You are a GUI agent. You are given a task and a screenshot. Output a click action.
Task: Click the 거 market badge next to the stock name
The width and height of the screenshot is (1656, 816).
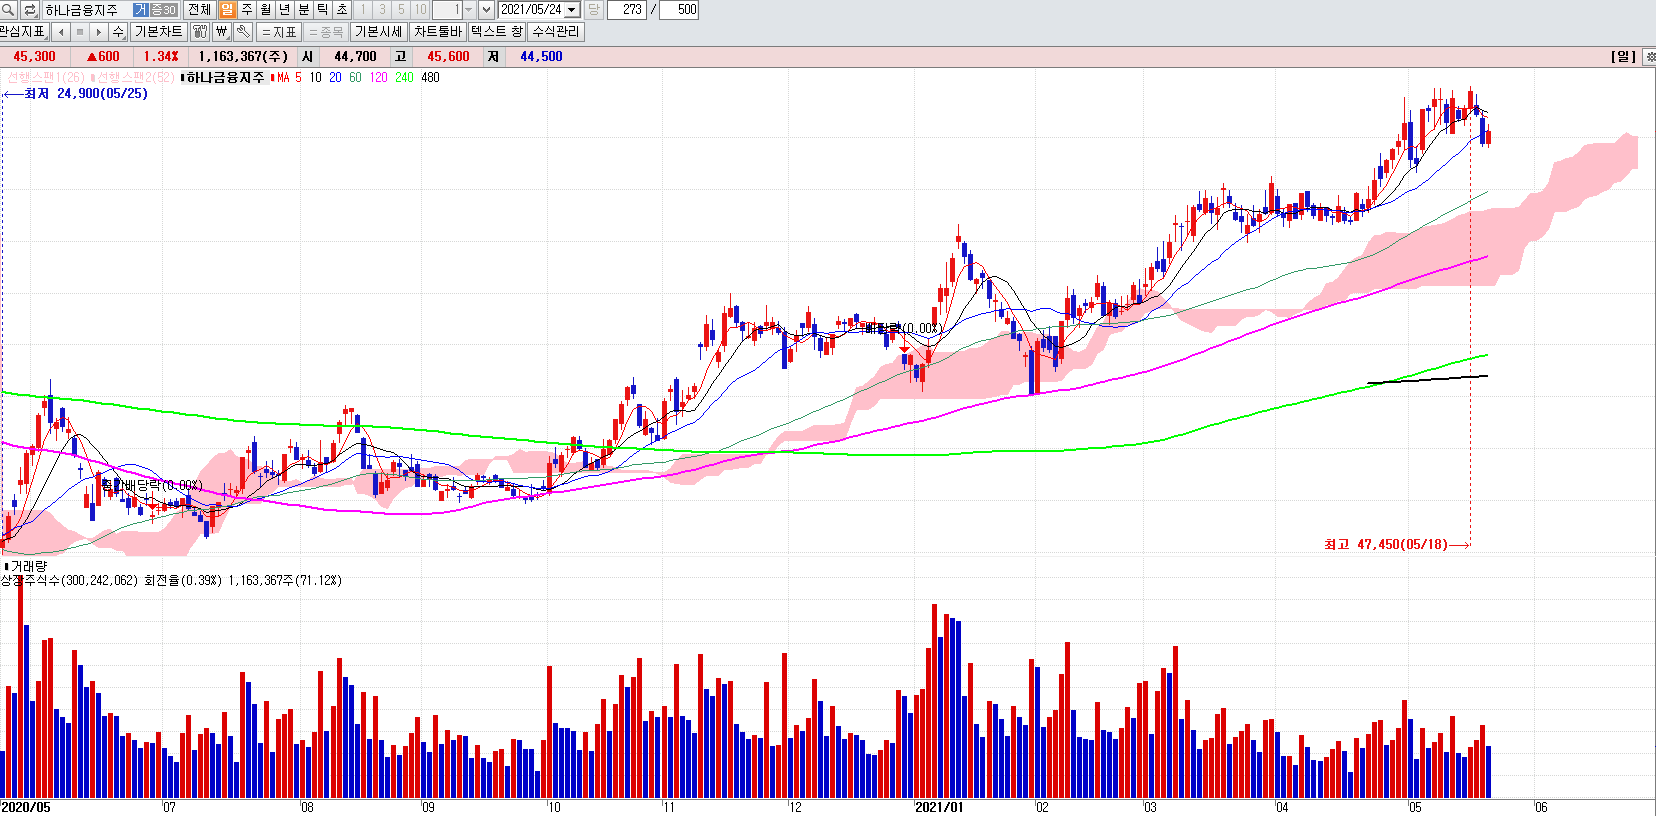click(140, 10)
